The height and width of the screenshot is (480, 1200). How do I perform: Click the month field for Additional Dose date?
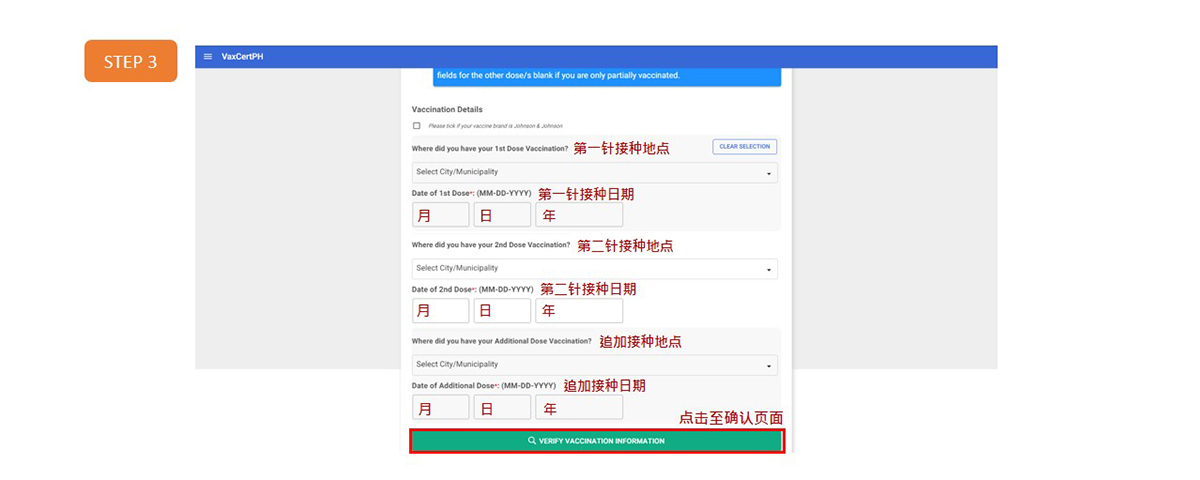(440, 408)
